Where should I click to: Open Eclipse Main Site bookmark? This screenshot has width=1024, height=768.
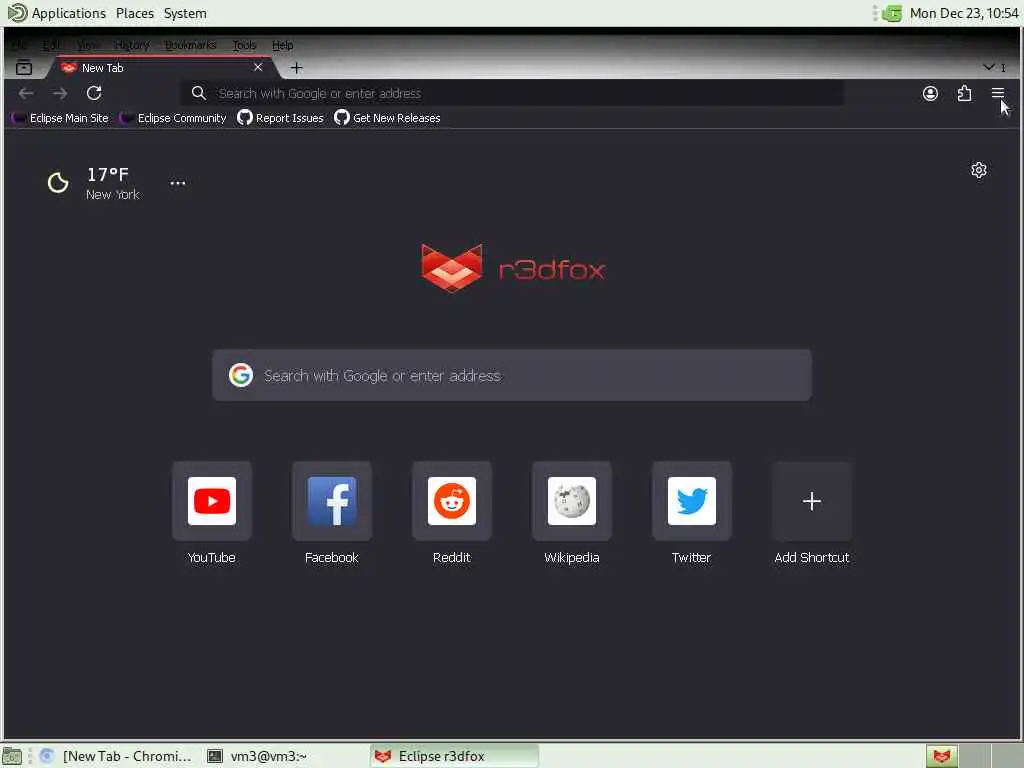click(60, 118)
